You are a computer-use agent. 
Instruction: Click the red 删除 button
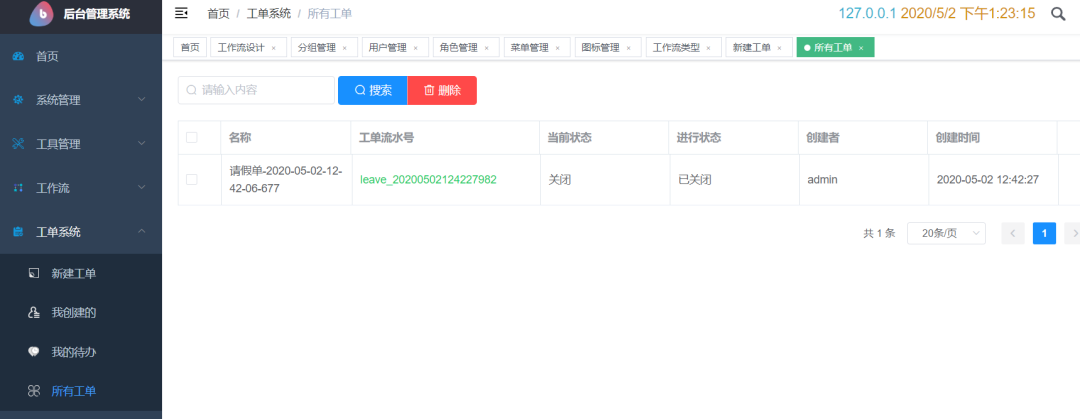(x=442, y=90)
